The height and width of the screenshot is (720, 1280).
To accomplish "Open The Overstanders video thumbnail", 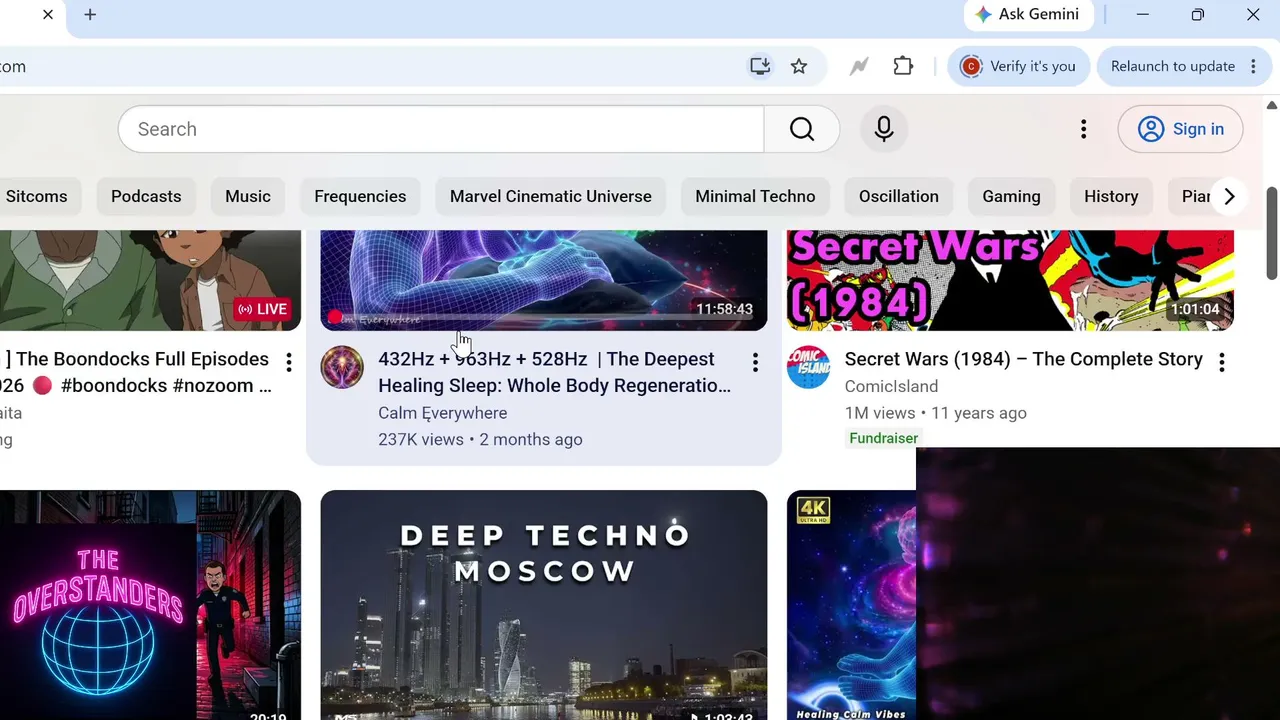I will pyautogui.click(x=150, y=605).
